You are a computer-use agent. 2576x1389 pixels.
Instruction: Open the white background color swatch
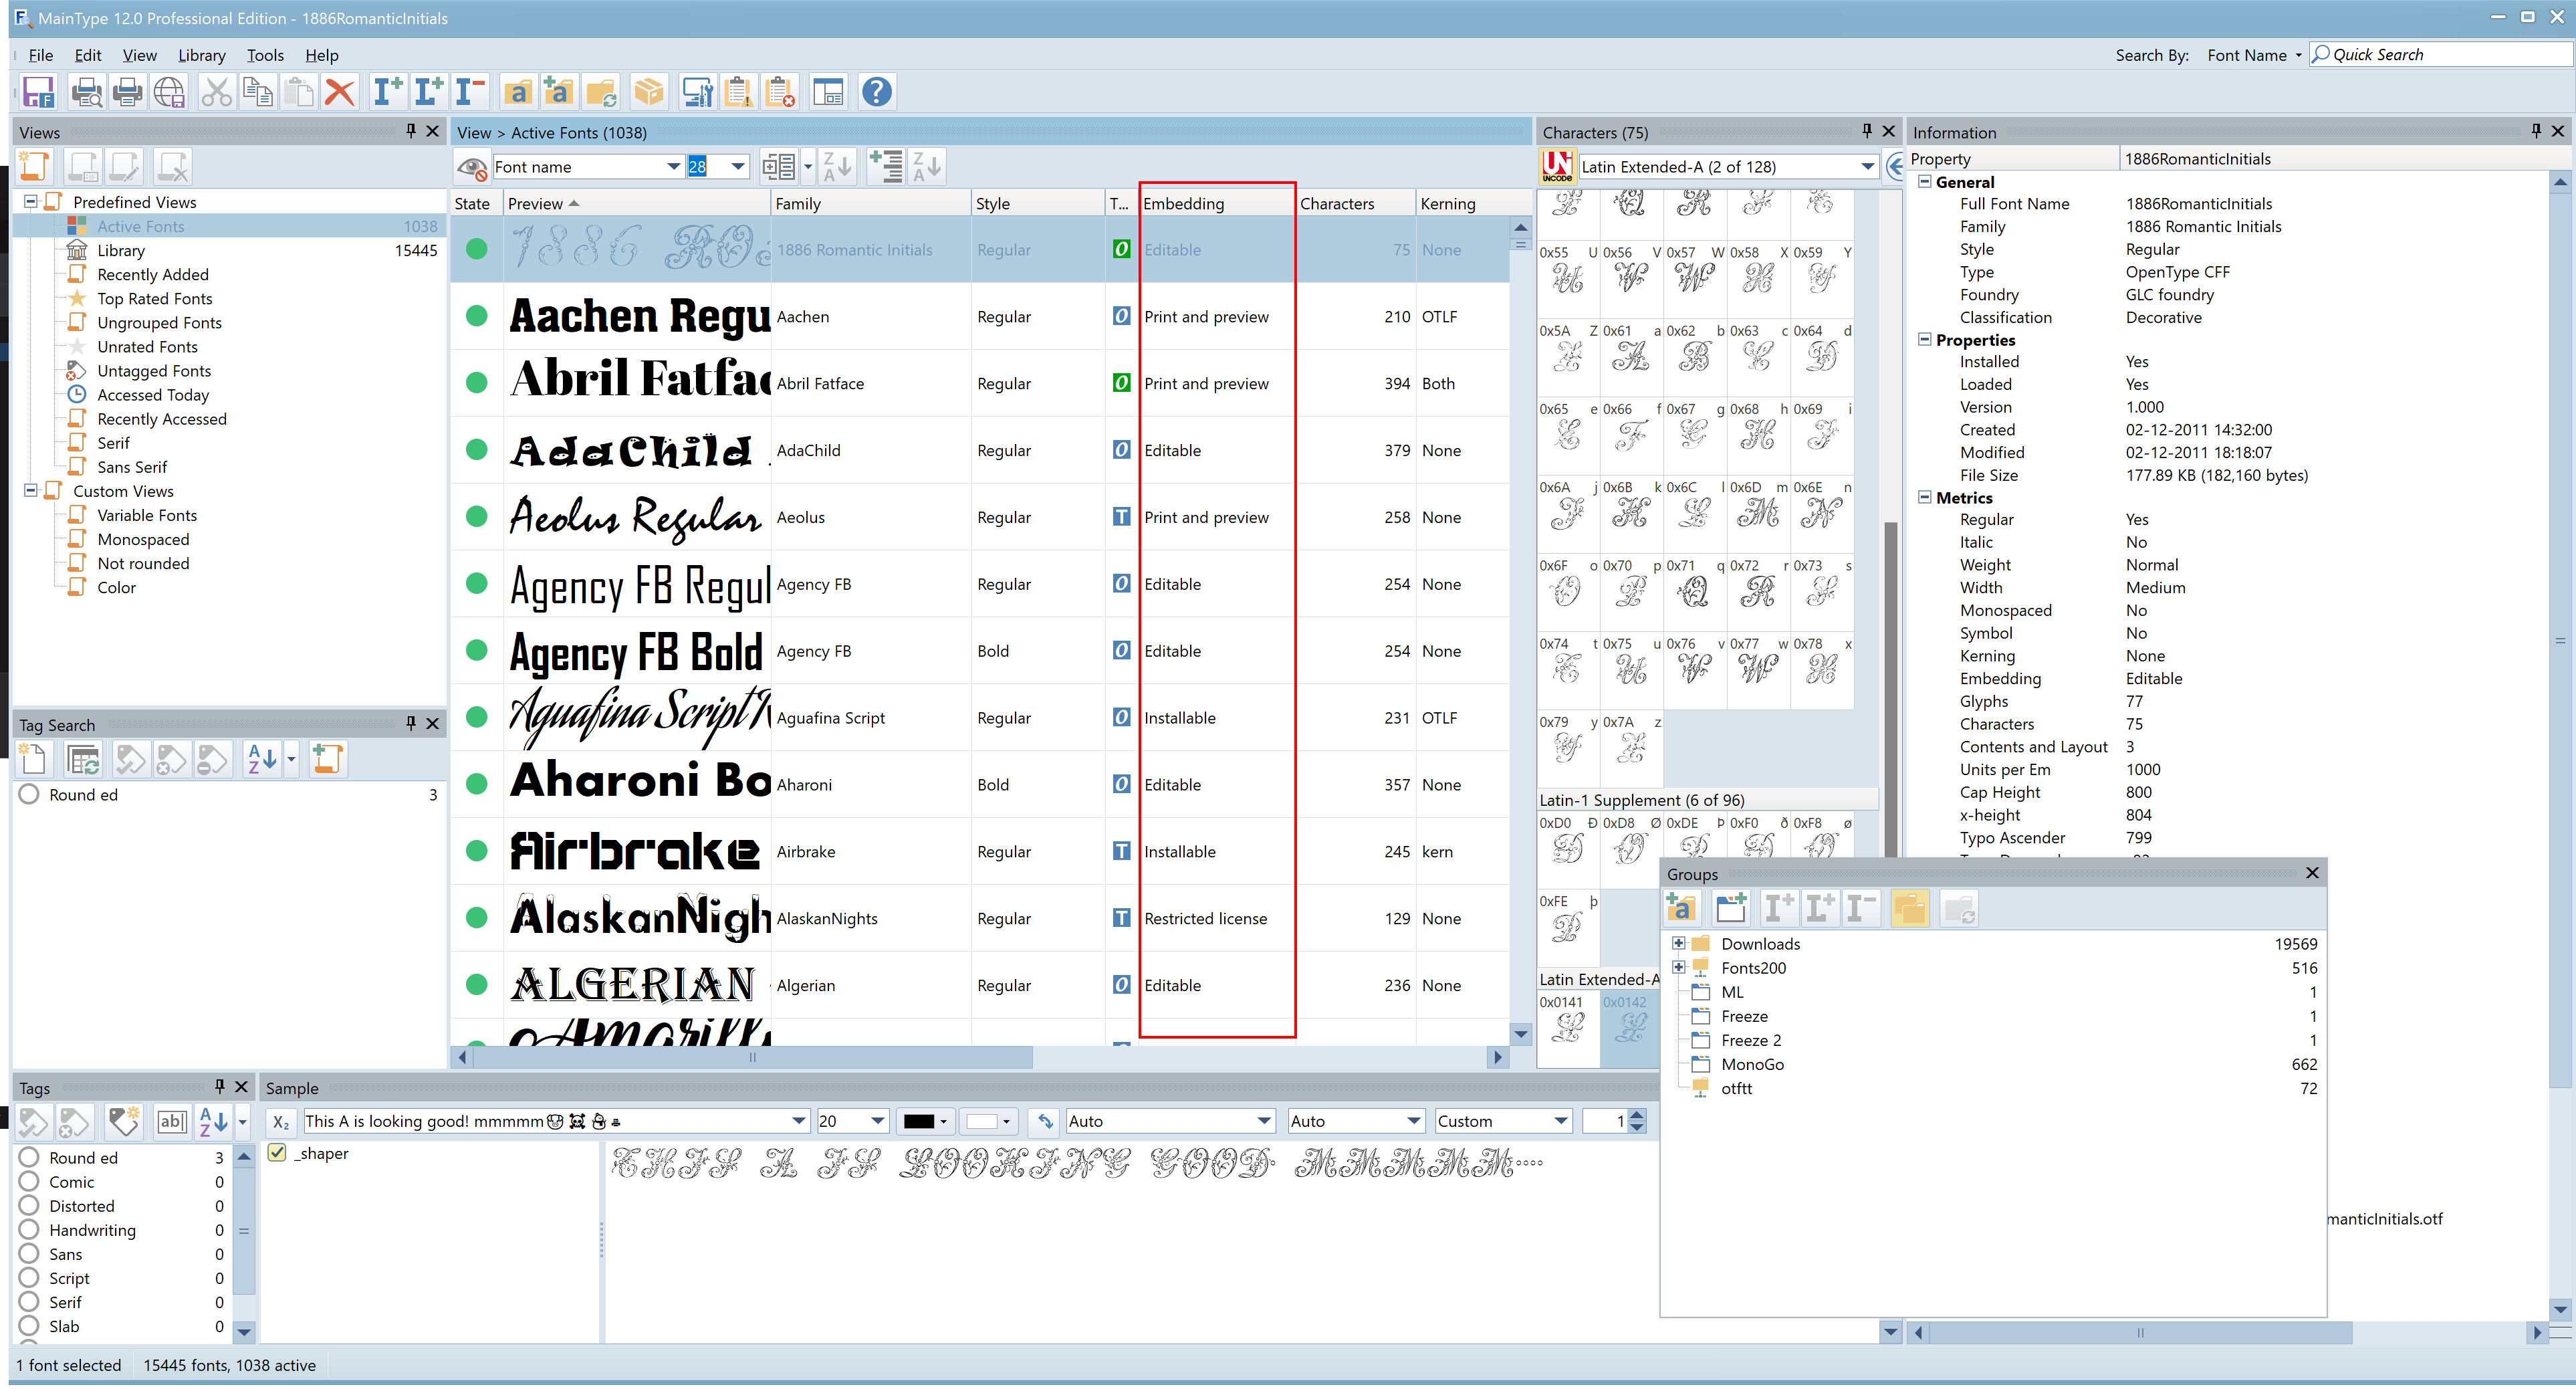click(989, 1121)
